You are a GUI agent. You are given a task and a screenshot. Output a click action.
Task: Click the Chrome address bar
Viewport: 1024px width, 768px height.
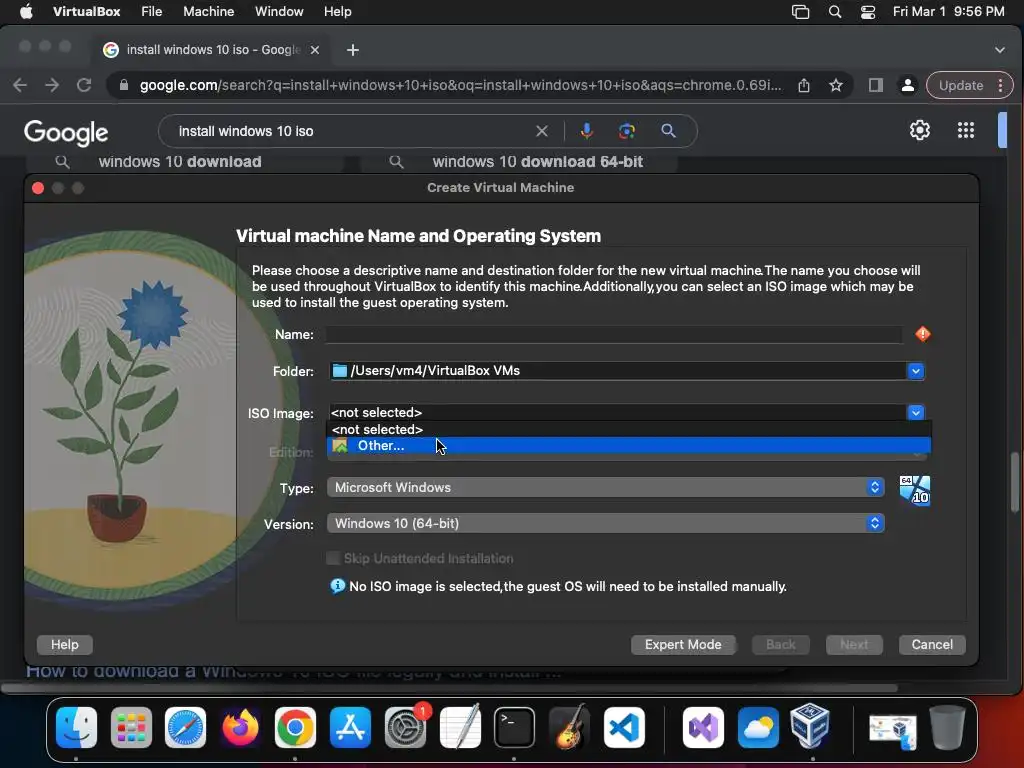tap(460, 86)
